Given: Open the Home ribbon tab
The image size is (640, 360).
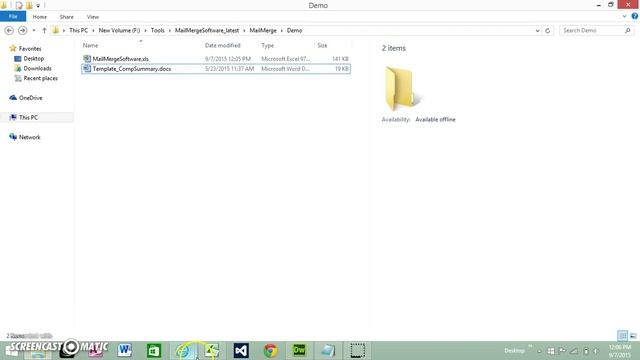Looking at the screenshot, I should 40,17.
